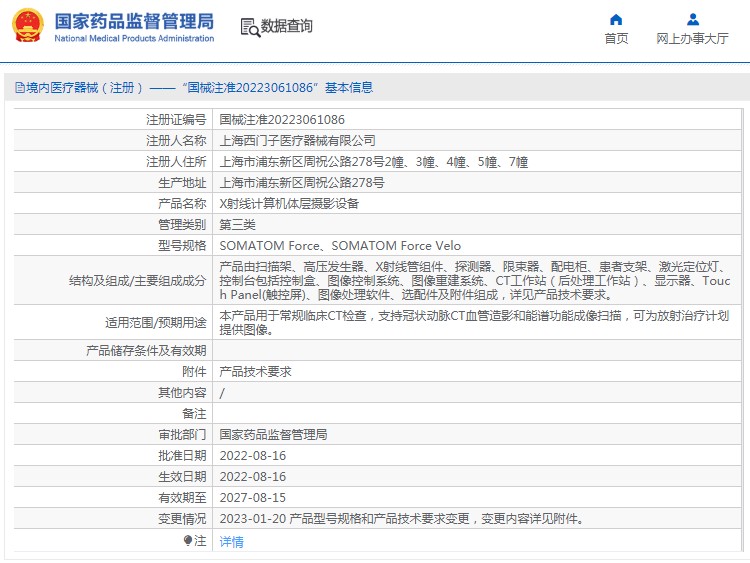Click 生产地址 value 周祝公路278号
This screenshot has width=750, height=563.
[301, 182]
